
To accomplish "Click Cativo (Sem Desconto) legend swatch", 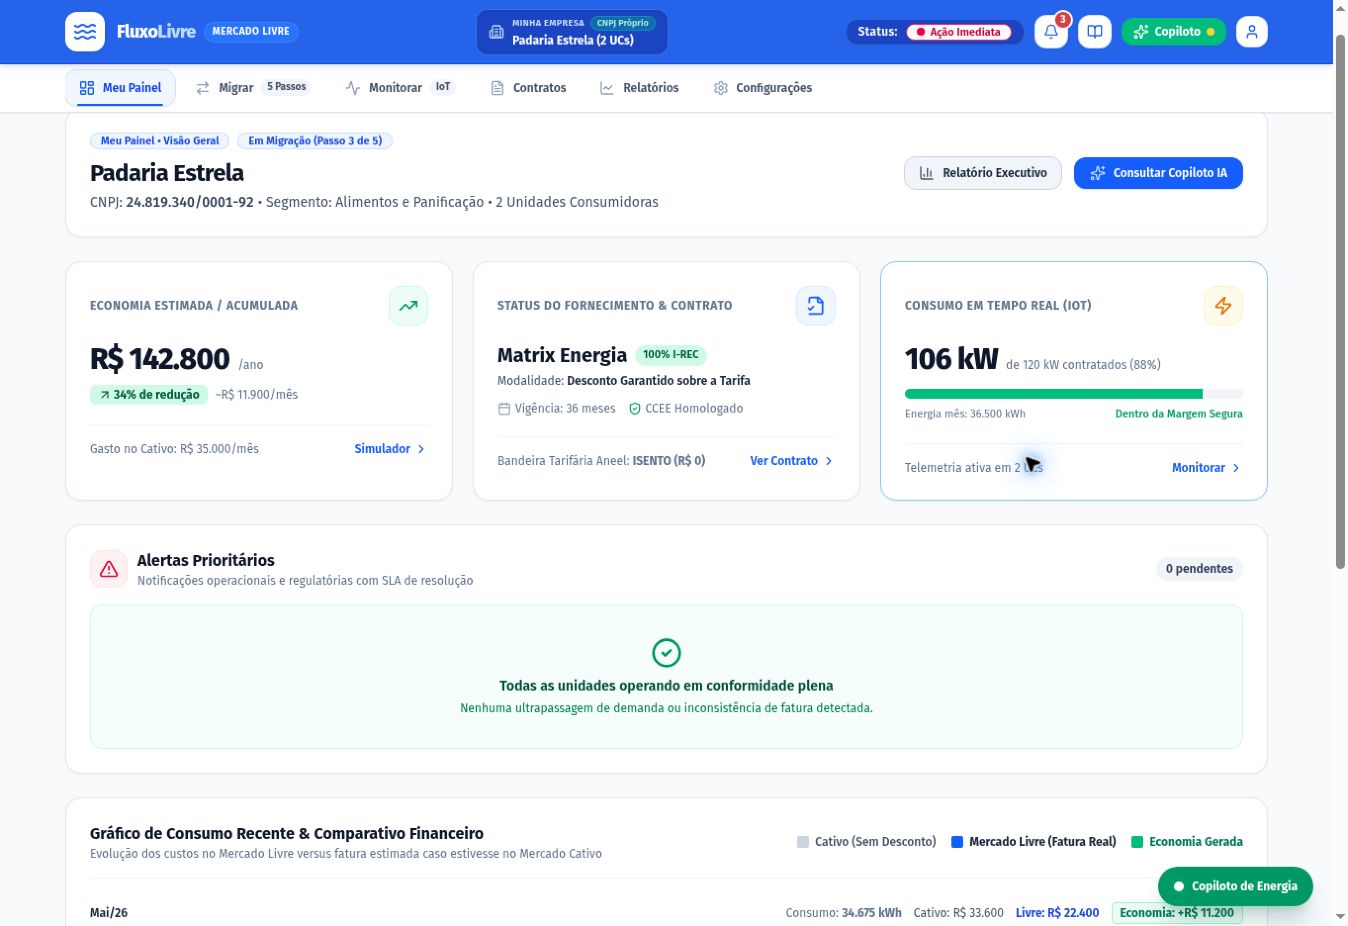I will [x=802, y=842].
